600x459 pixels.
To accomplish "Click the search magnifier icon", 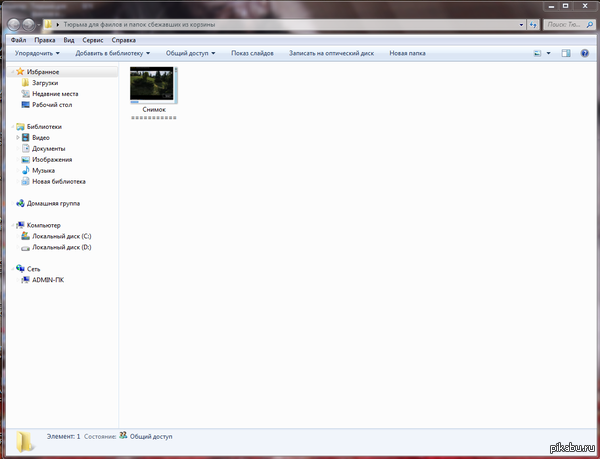I will click(590, 24).
